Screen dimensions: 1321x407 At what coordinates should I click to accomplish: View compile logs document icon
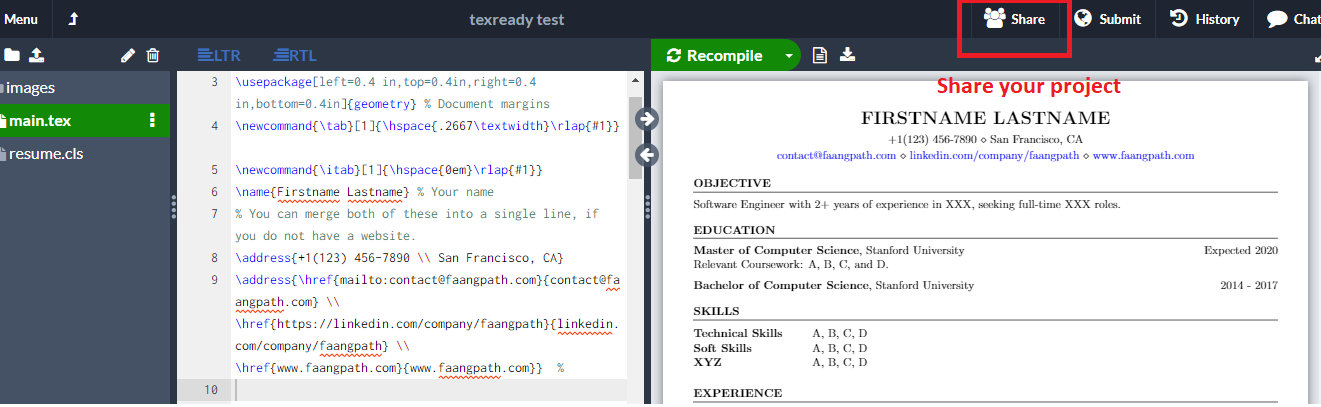[820, 55]
